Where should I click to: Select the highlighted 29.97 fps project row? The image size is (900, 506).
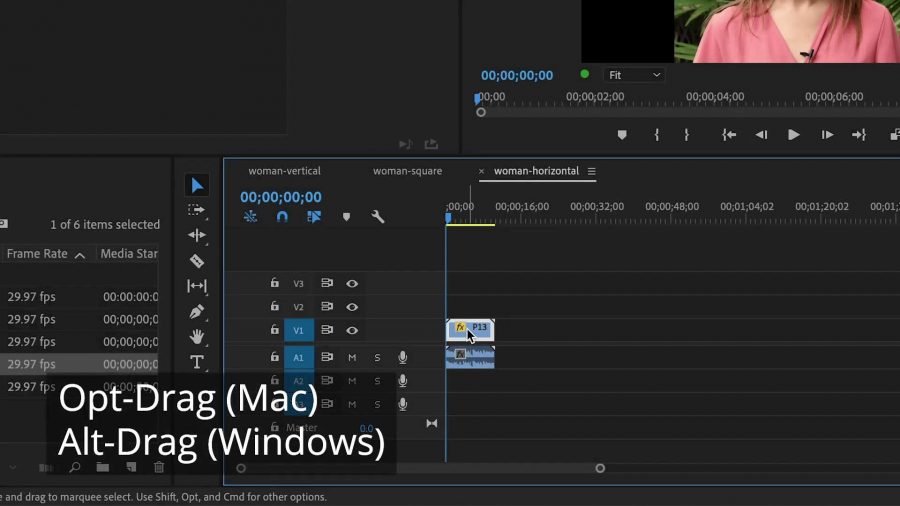tap(79, 364)
